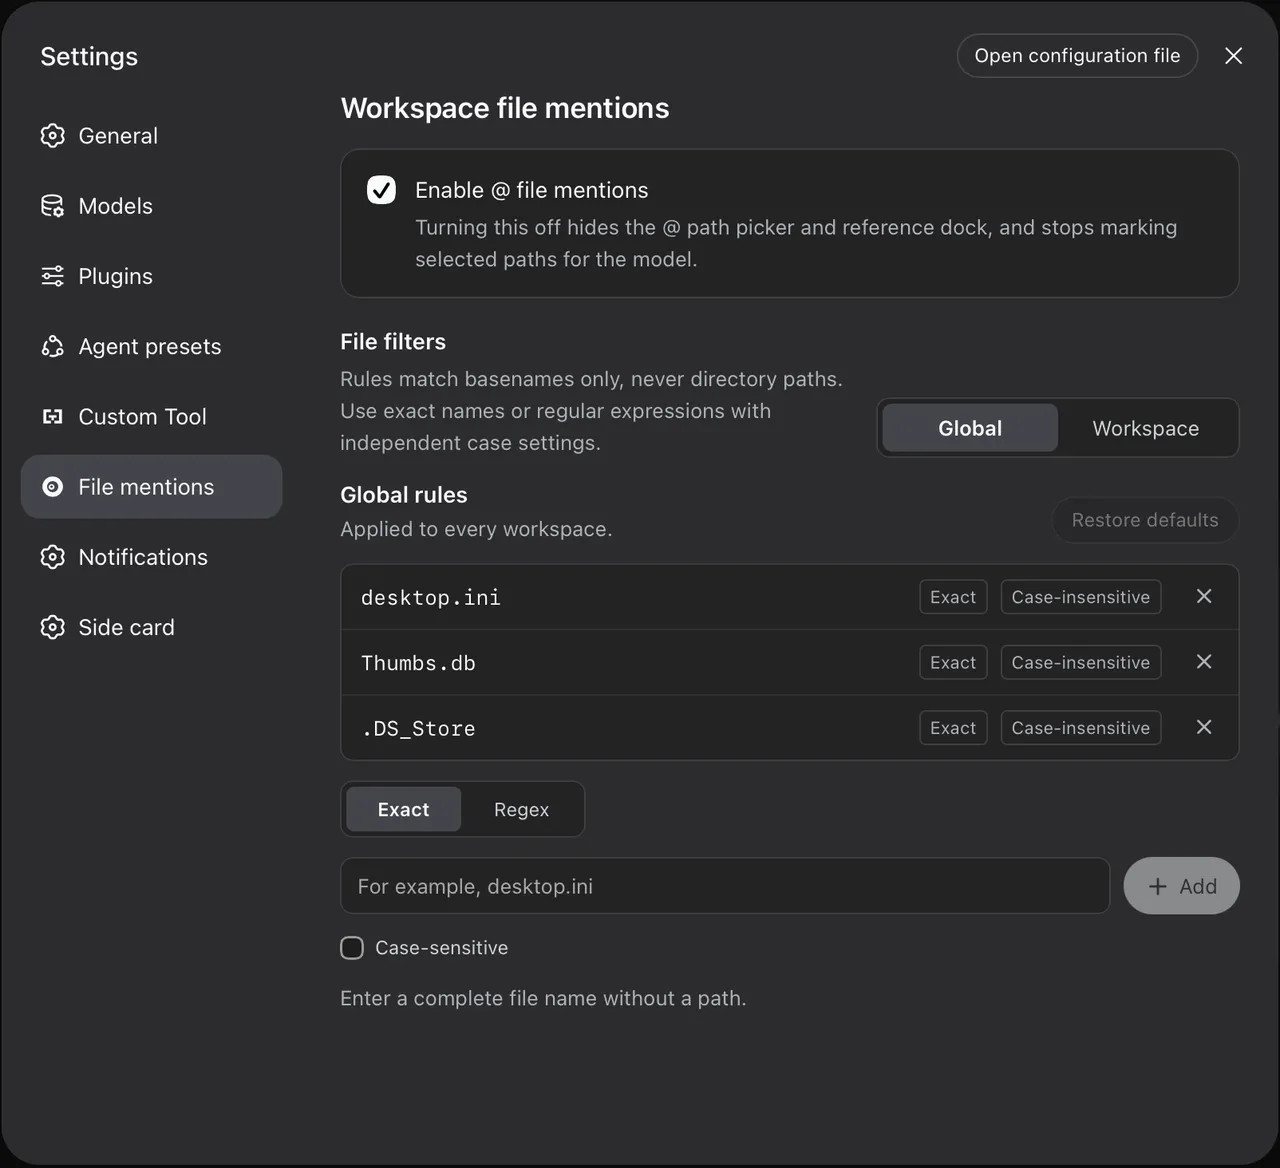Image resolution: width=1280 pixels, height=1168 pixels.
Task: Click the Plugins sliders icon
Action: tap(52, 276)
